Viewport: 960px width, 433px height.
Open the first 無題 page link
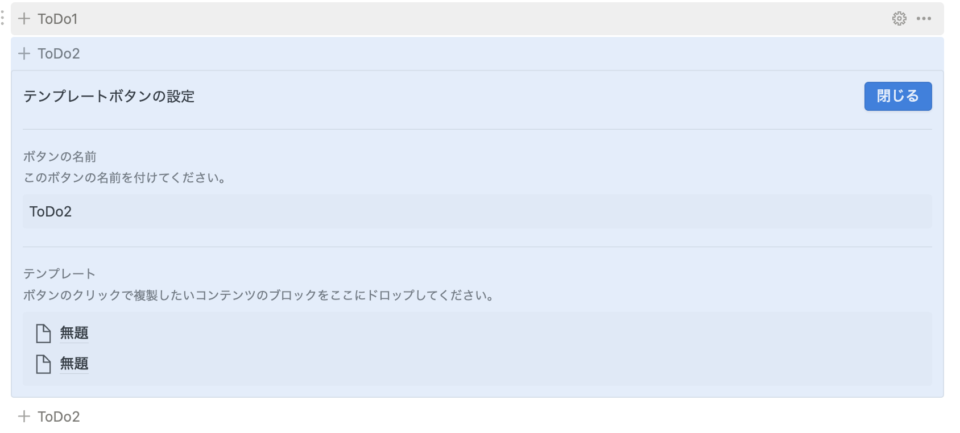pyautogui.click(x=74, y=334)
